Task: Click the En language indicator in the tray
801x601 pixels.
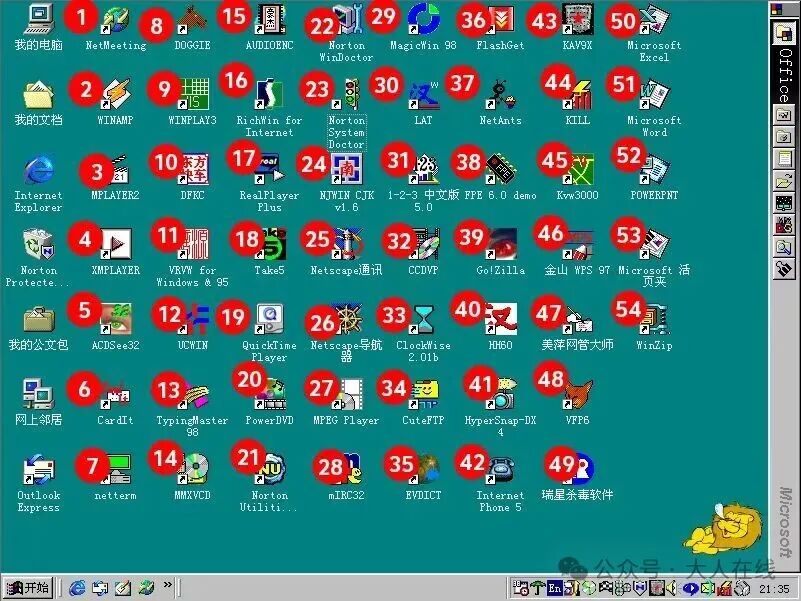Action: point(554,588)
